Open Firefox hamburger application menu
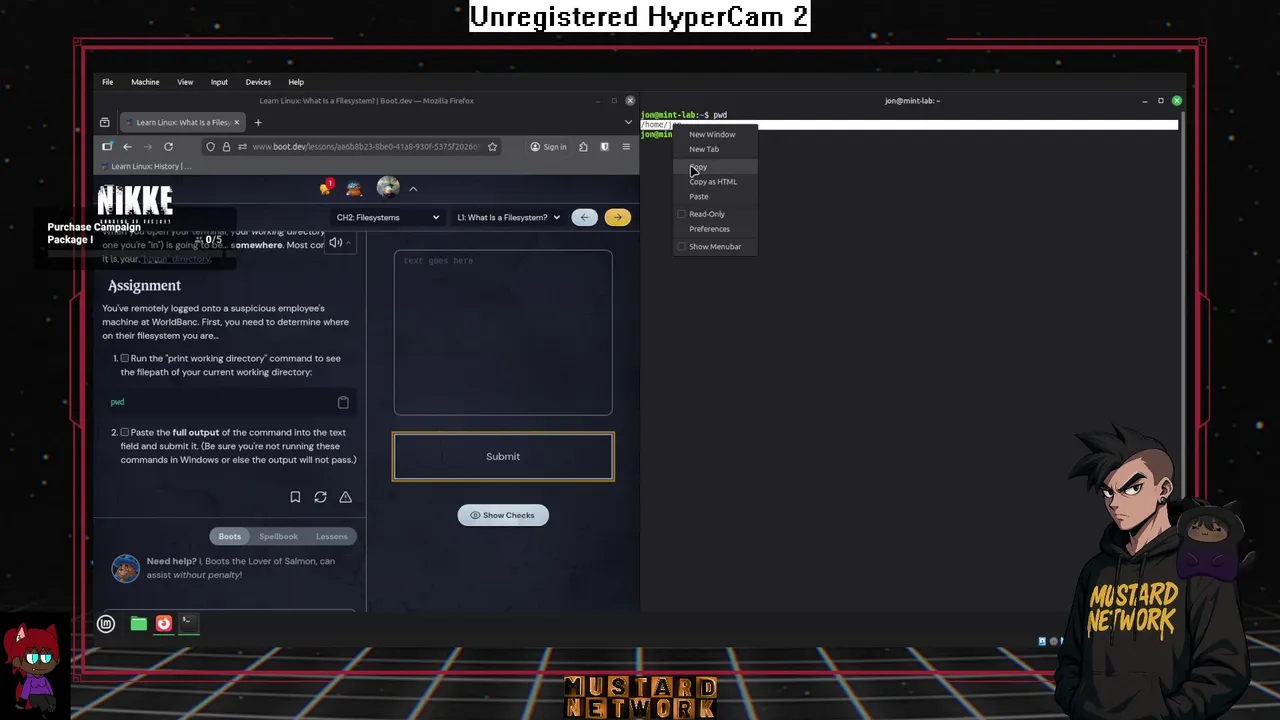 click(626, 147)
